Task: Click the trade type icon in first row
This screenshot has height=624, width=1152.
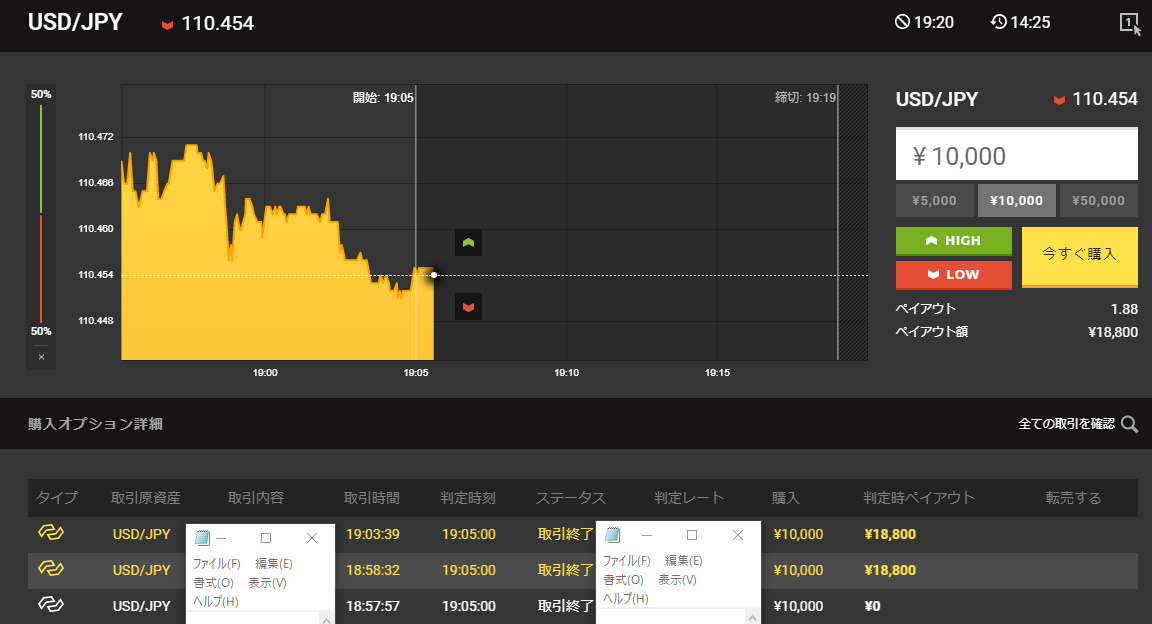Action: [x=51, y=534]
